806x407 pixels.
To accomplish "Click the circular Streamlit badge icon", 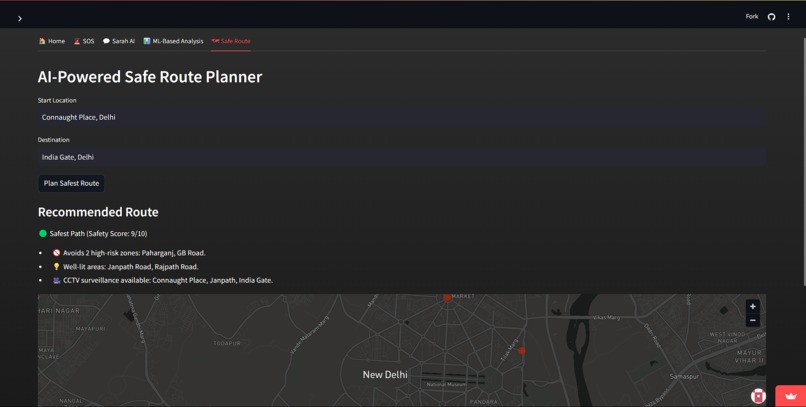I will pos(758,396).
